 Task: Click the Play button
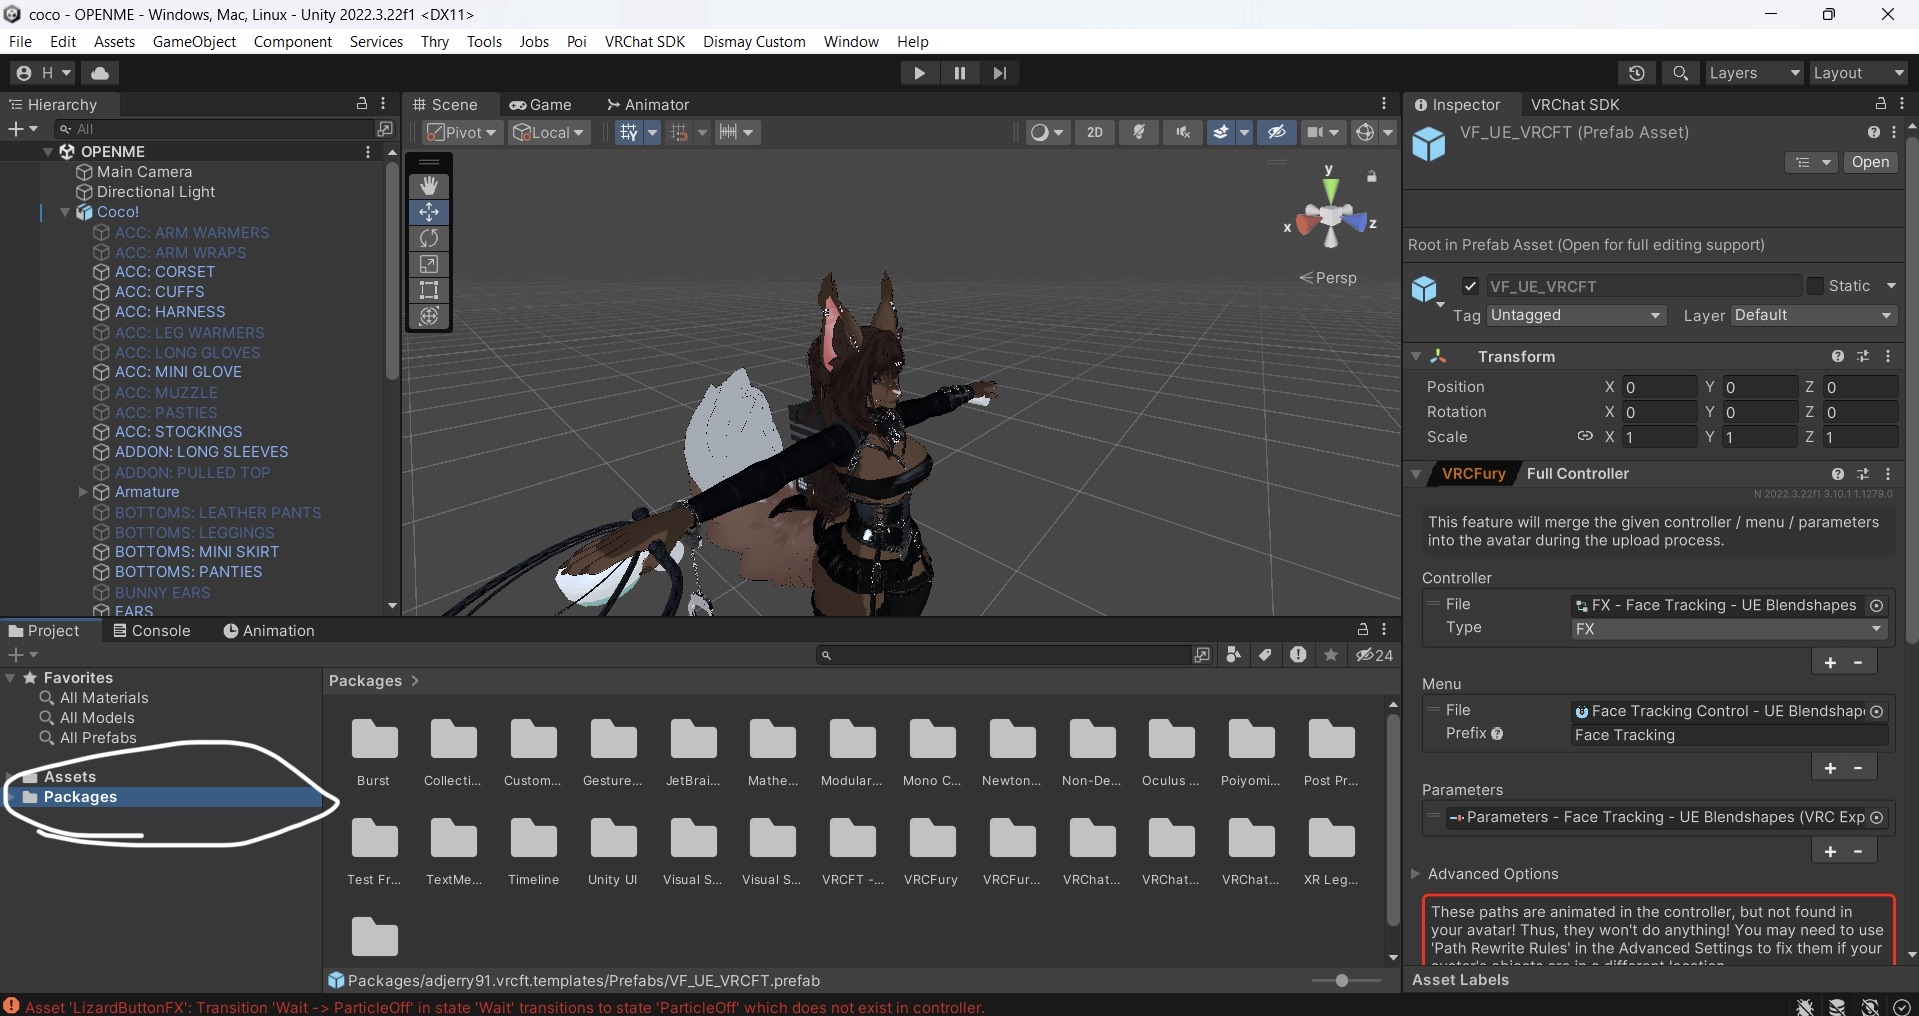919,73
